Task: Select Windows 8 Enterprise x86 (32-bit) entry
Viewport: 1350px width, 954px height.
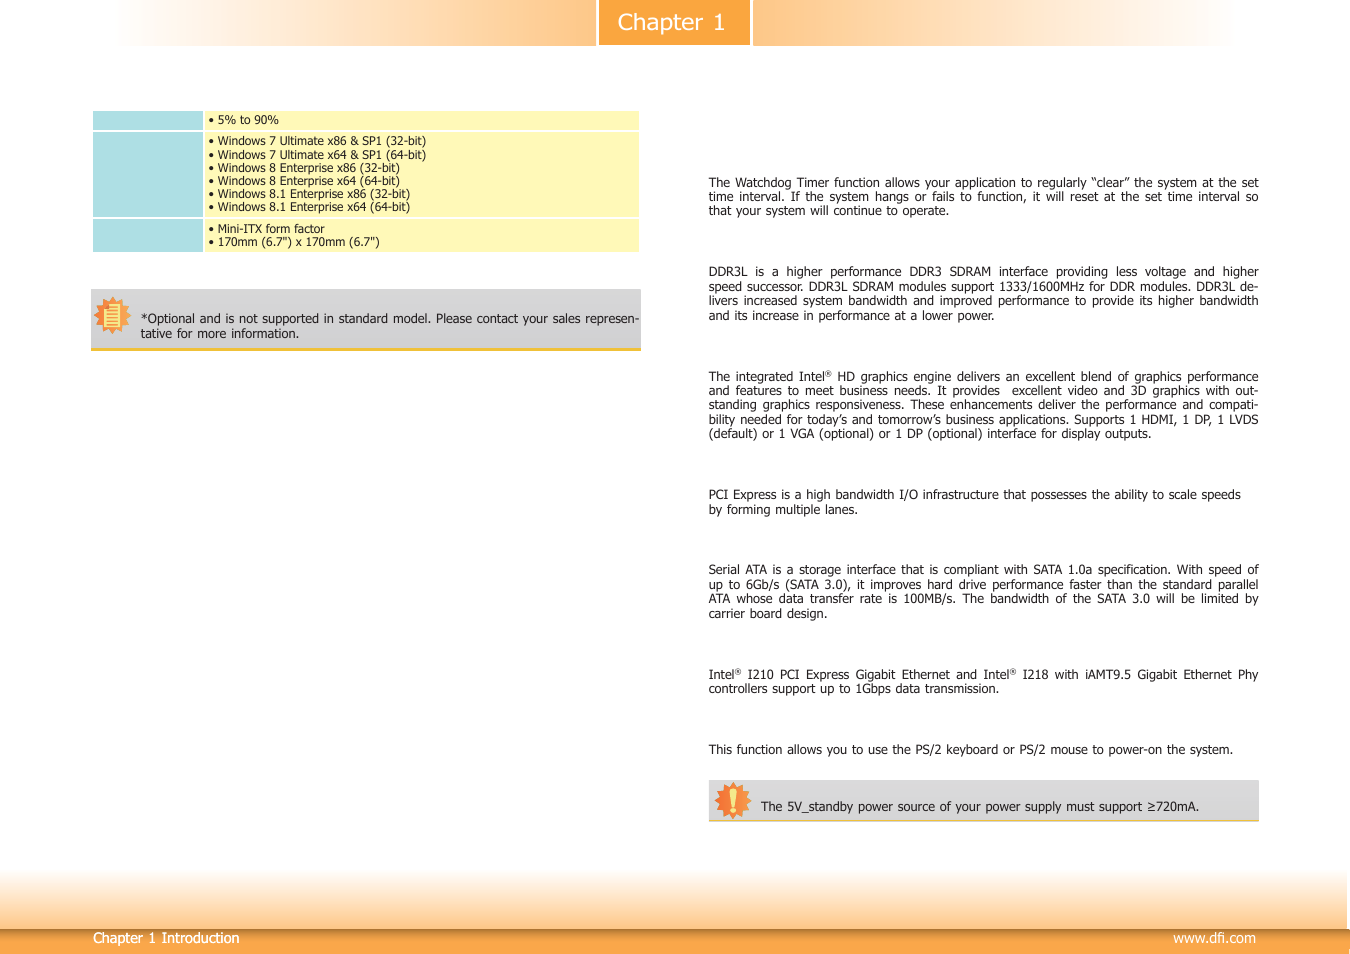Action: coord(308,168)
